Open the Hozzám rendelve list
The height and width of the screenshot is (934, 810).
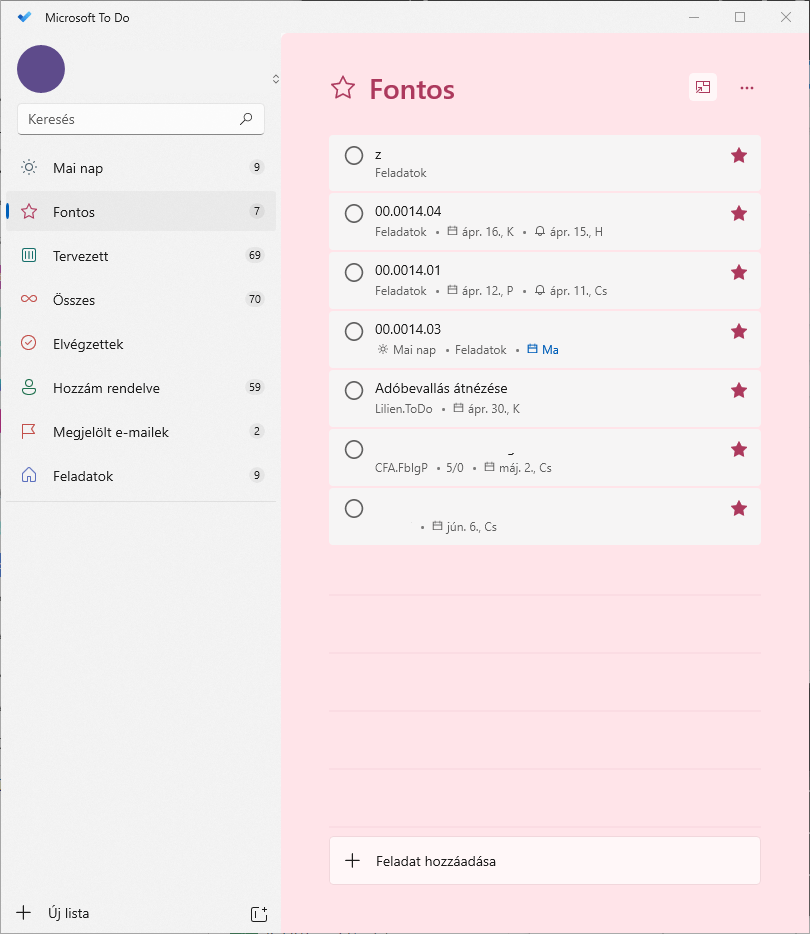pos(106,388)
